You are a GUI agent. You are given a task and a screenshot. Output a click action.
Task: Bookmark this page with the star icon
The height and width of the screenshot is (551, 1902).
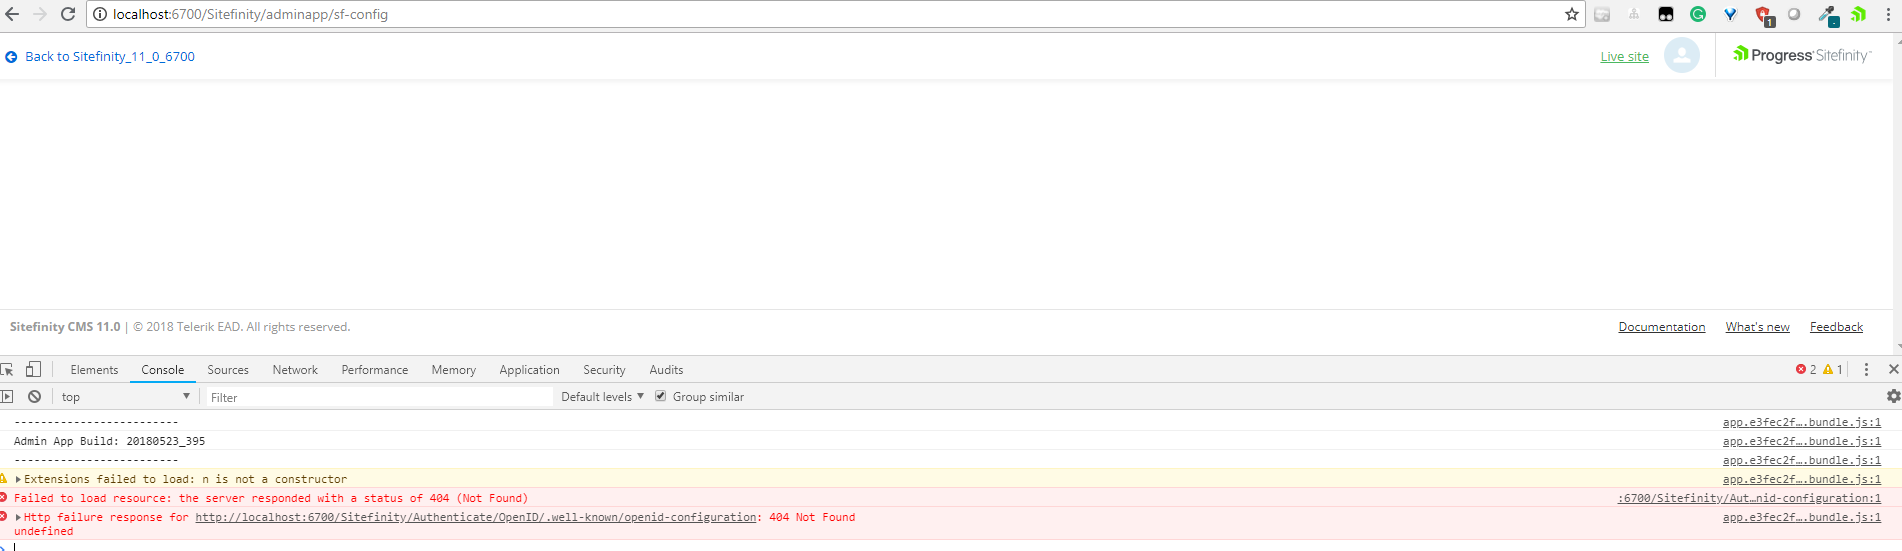(x=1571, y=14)
